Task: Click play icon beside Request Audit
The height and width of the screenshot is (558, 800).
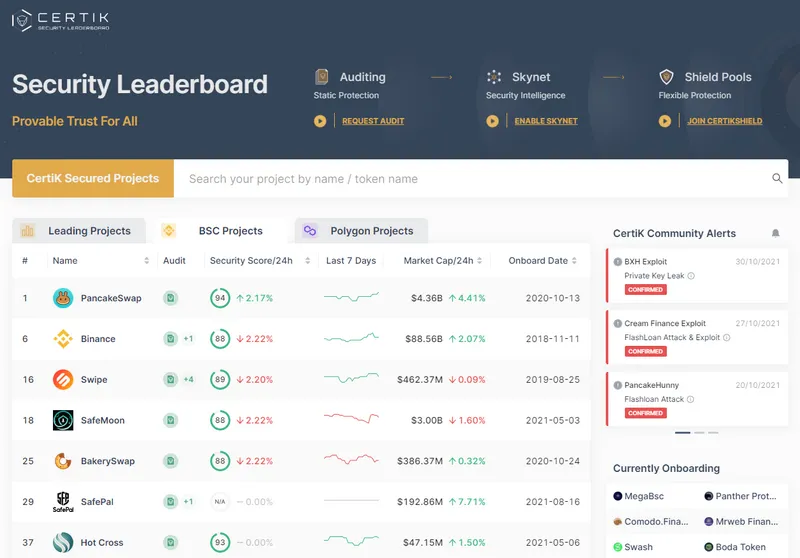Action: click(320, 121)
